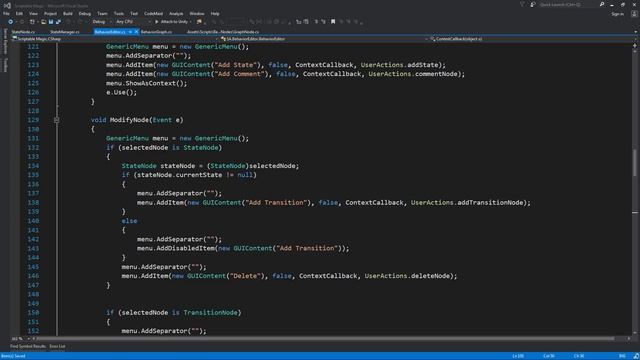Click the icon right of Attach to Unity

click(199, 22)
